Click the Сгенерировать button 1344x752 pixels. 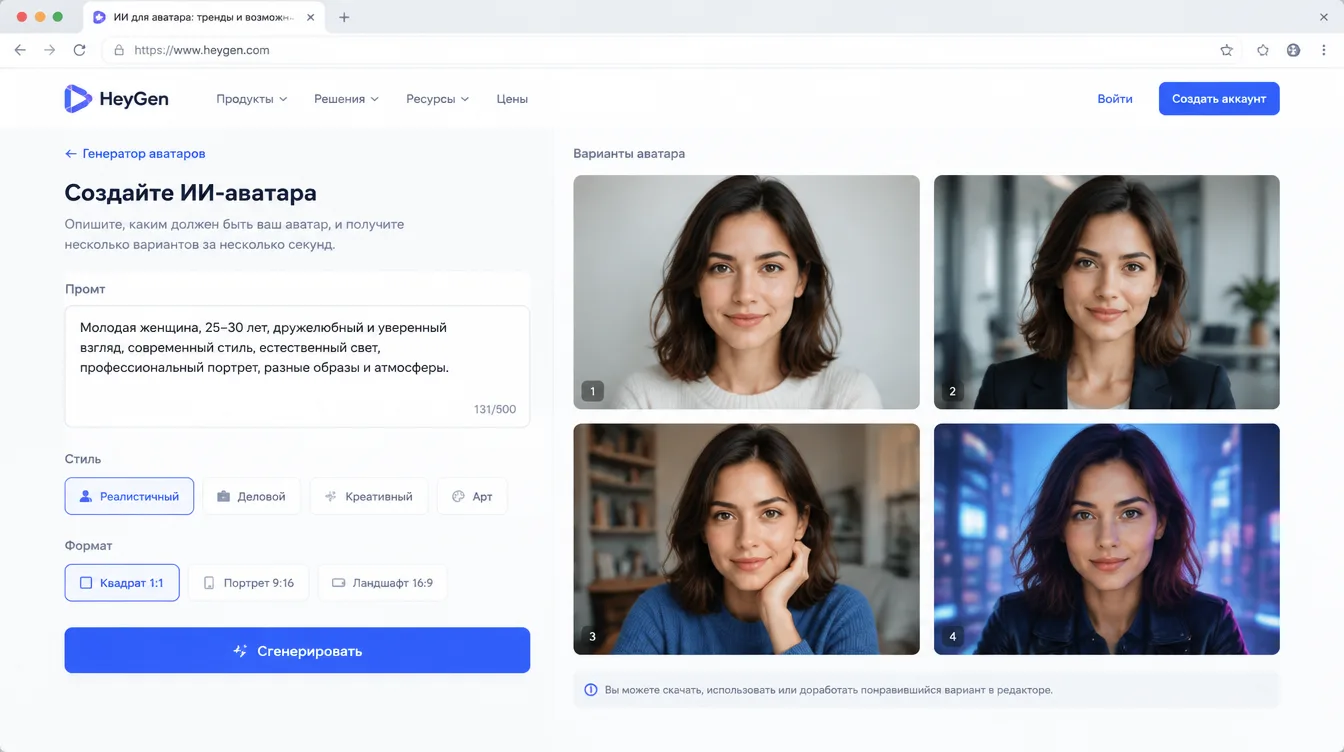click(297, 650)
